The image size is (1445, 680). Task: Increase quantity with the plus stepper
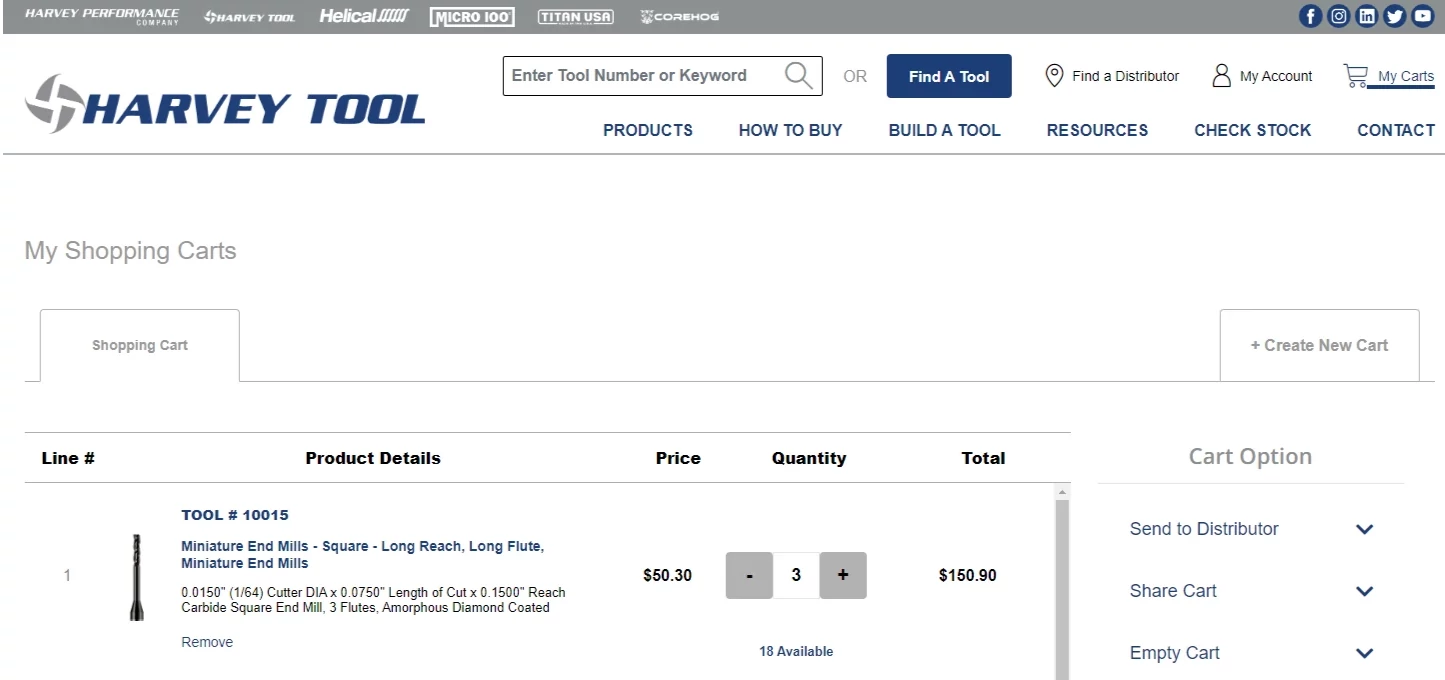pos(843,575)
